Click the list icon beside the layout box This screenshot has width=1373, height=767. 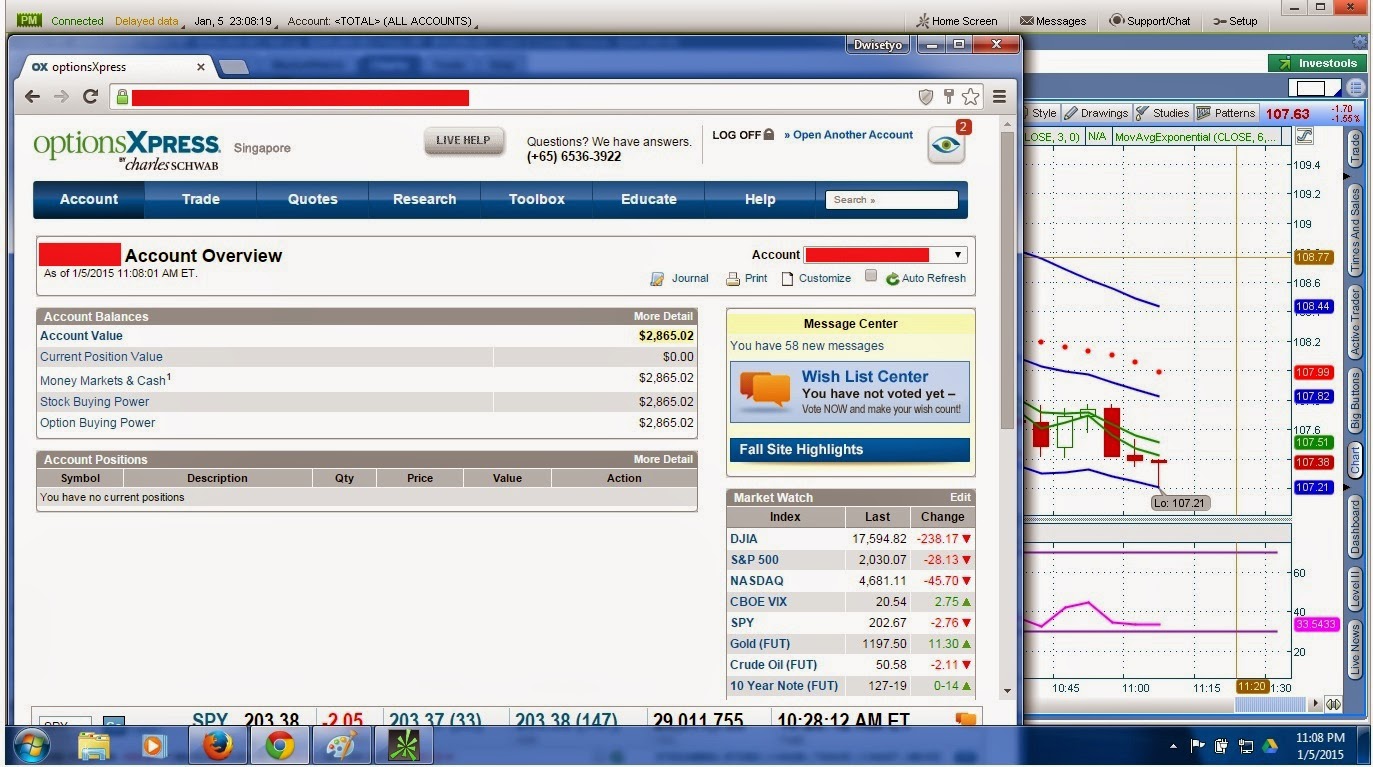1355,87
